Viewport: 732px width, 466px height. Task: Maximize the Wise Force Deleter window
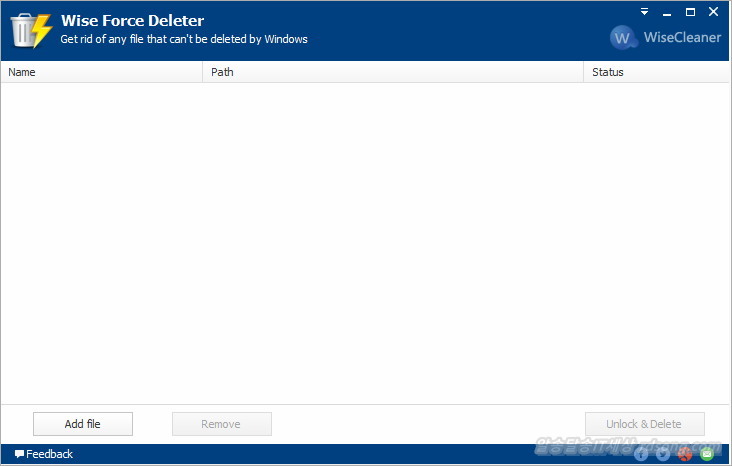[x=690, y=12]
